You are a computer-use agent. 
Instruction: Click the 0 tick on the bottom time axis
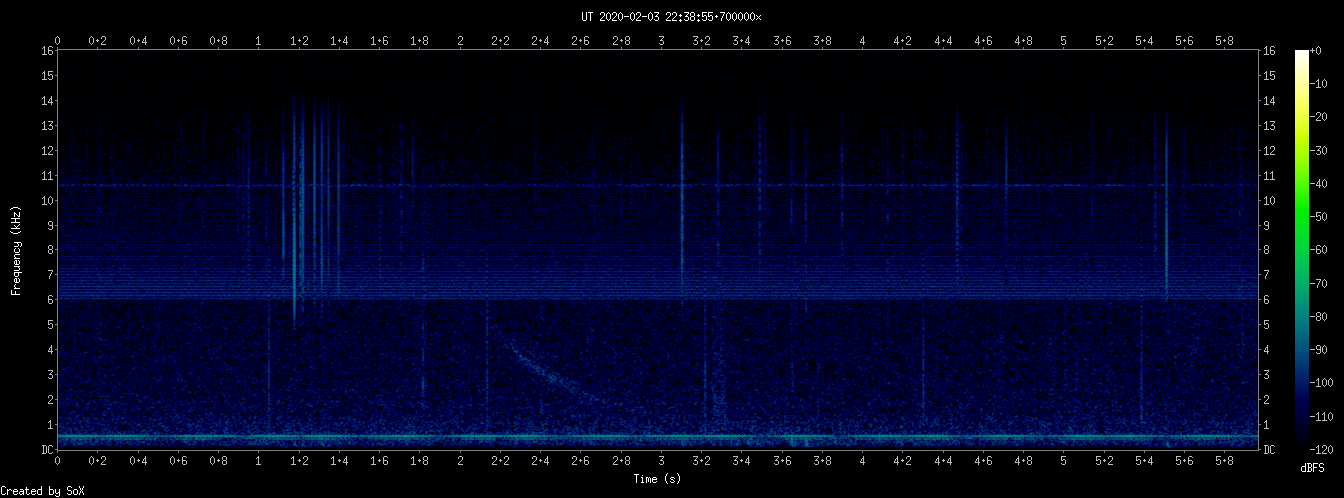(58, 461)
